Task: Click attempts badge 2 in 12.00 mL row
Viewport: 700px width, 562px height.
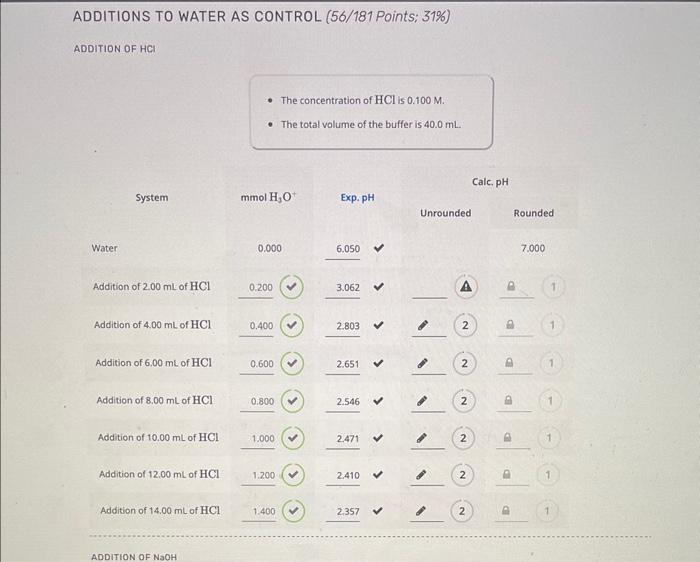Action: 462,475
